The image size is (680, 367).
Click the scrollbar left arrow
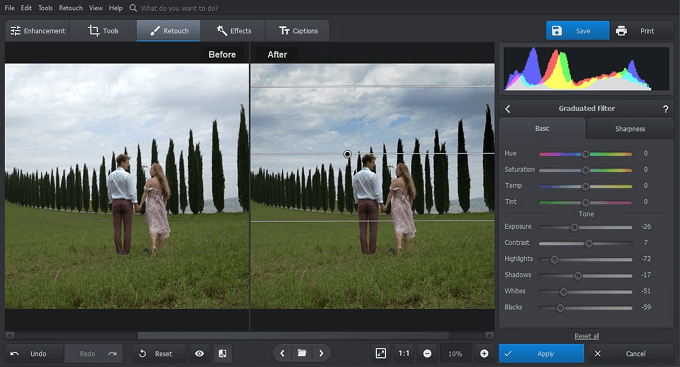click(x=10, y=336)
